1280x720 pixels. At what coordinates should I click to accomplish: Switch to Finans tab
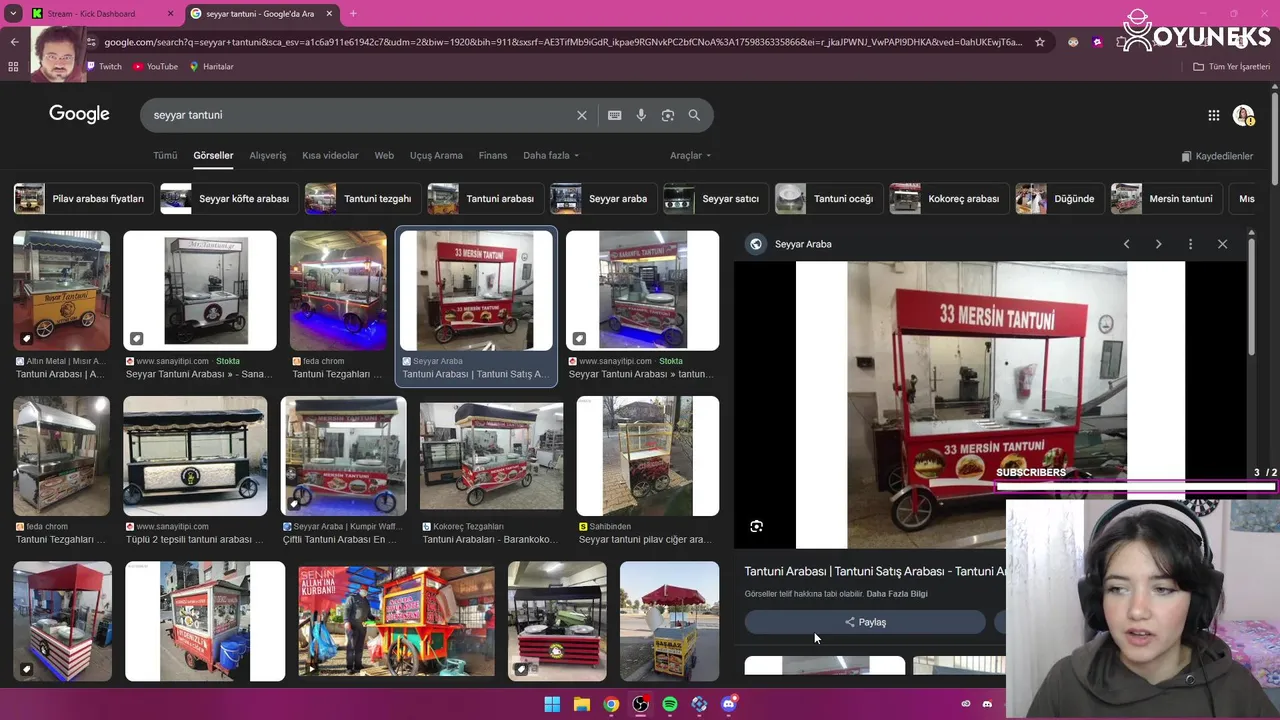pos(493,156)
